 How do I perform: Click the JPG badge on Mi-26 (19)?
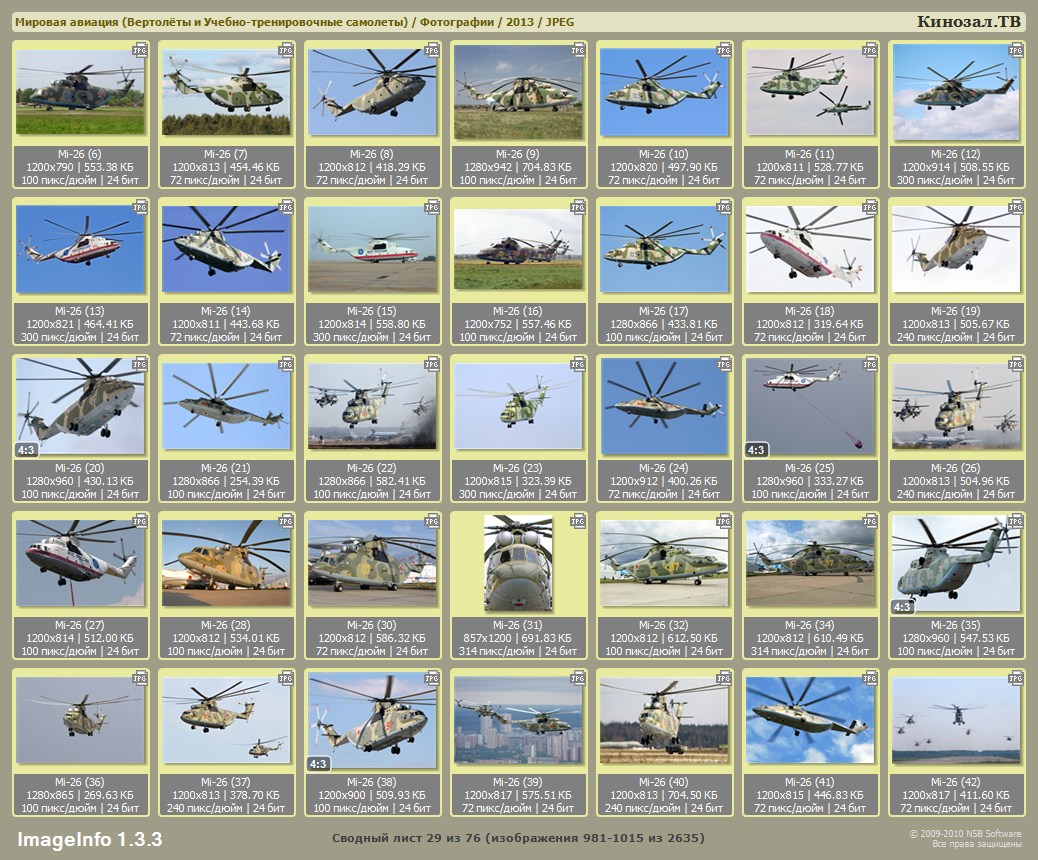coord(1015,207)
